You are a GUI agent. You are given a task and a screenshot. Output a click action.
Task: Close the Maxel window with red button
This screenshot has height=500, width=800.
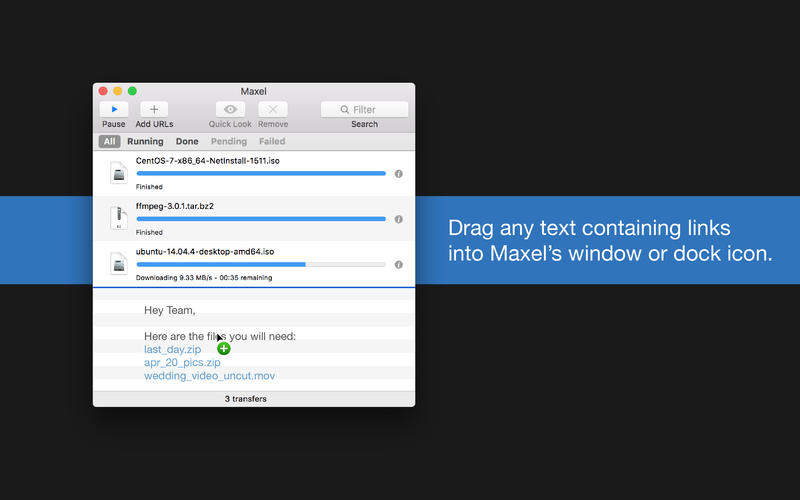point(103,91)
